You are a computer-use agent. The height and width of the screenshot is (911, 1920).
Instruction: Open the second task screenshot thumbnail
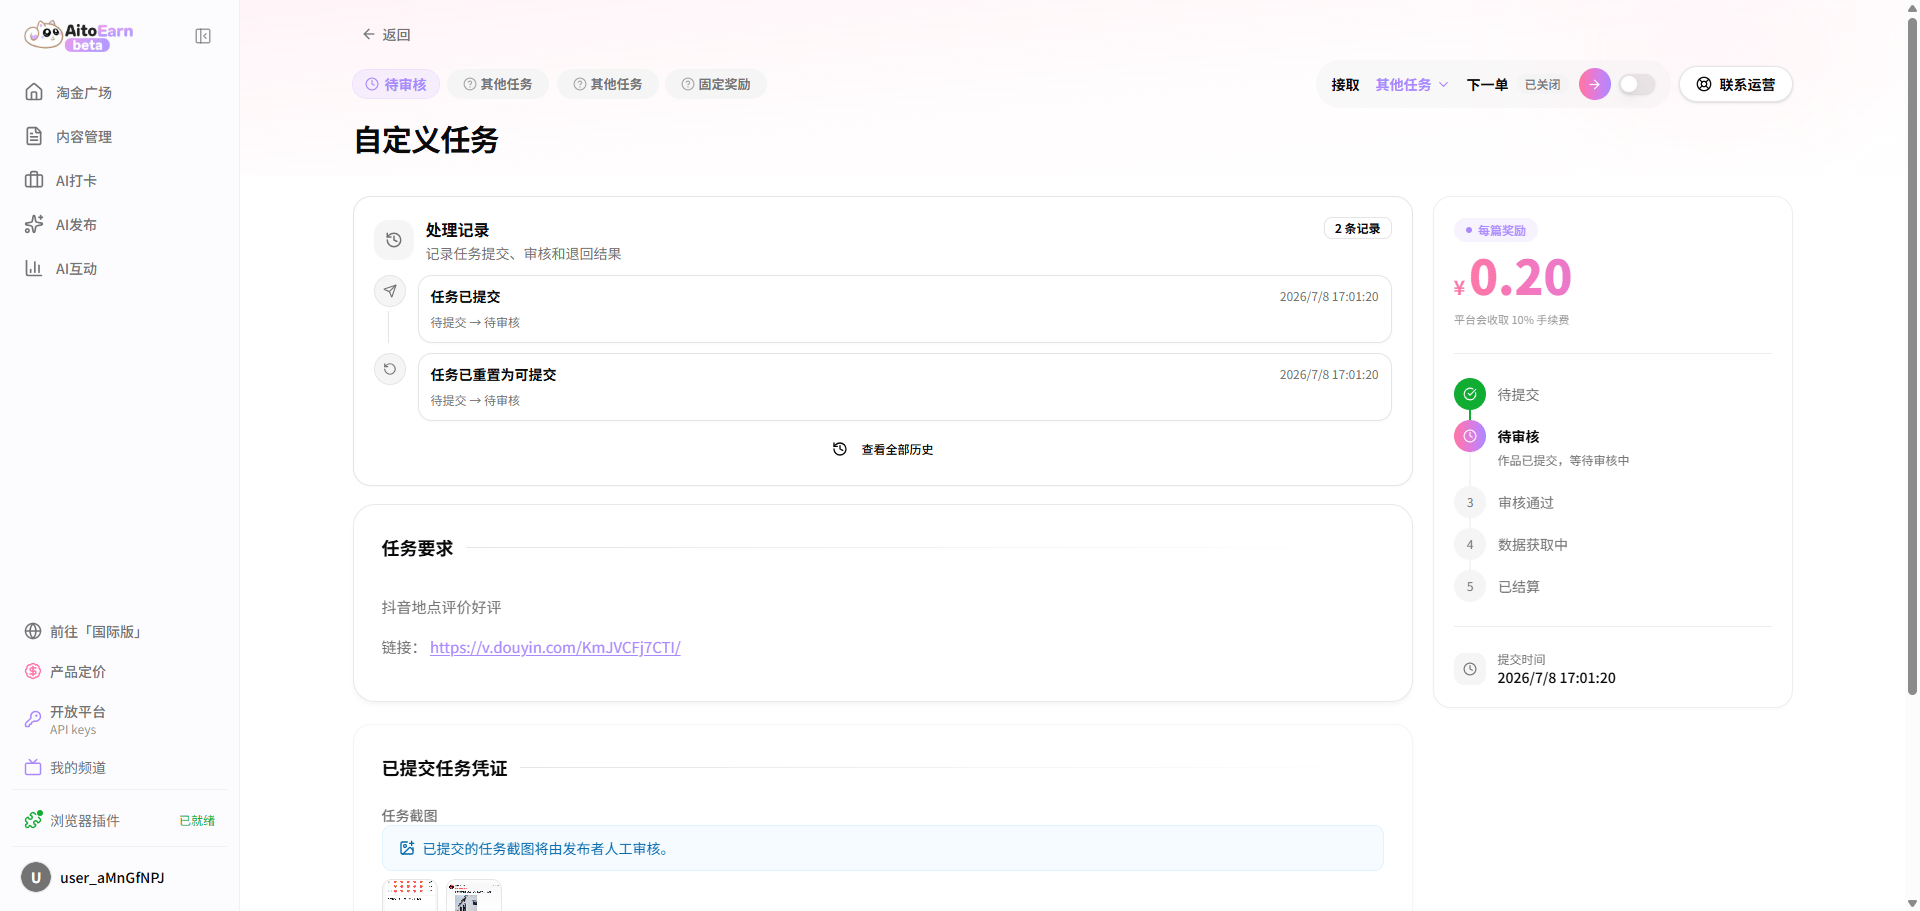pos(474,895)
